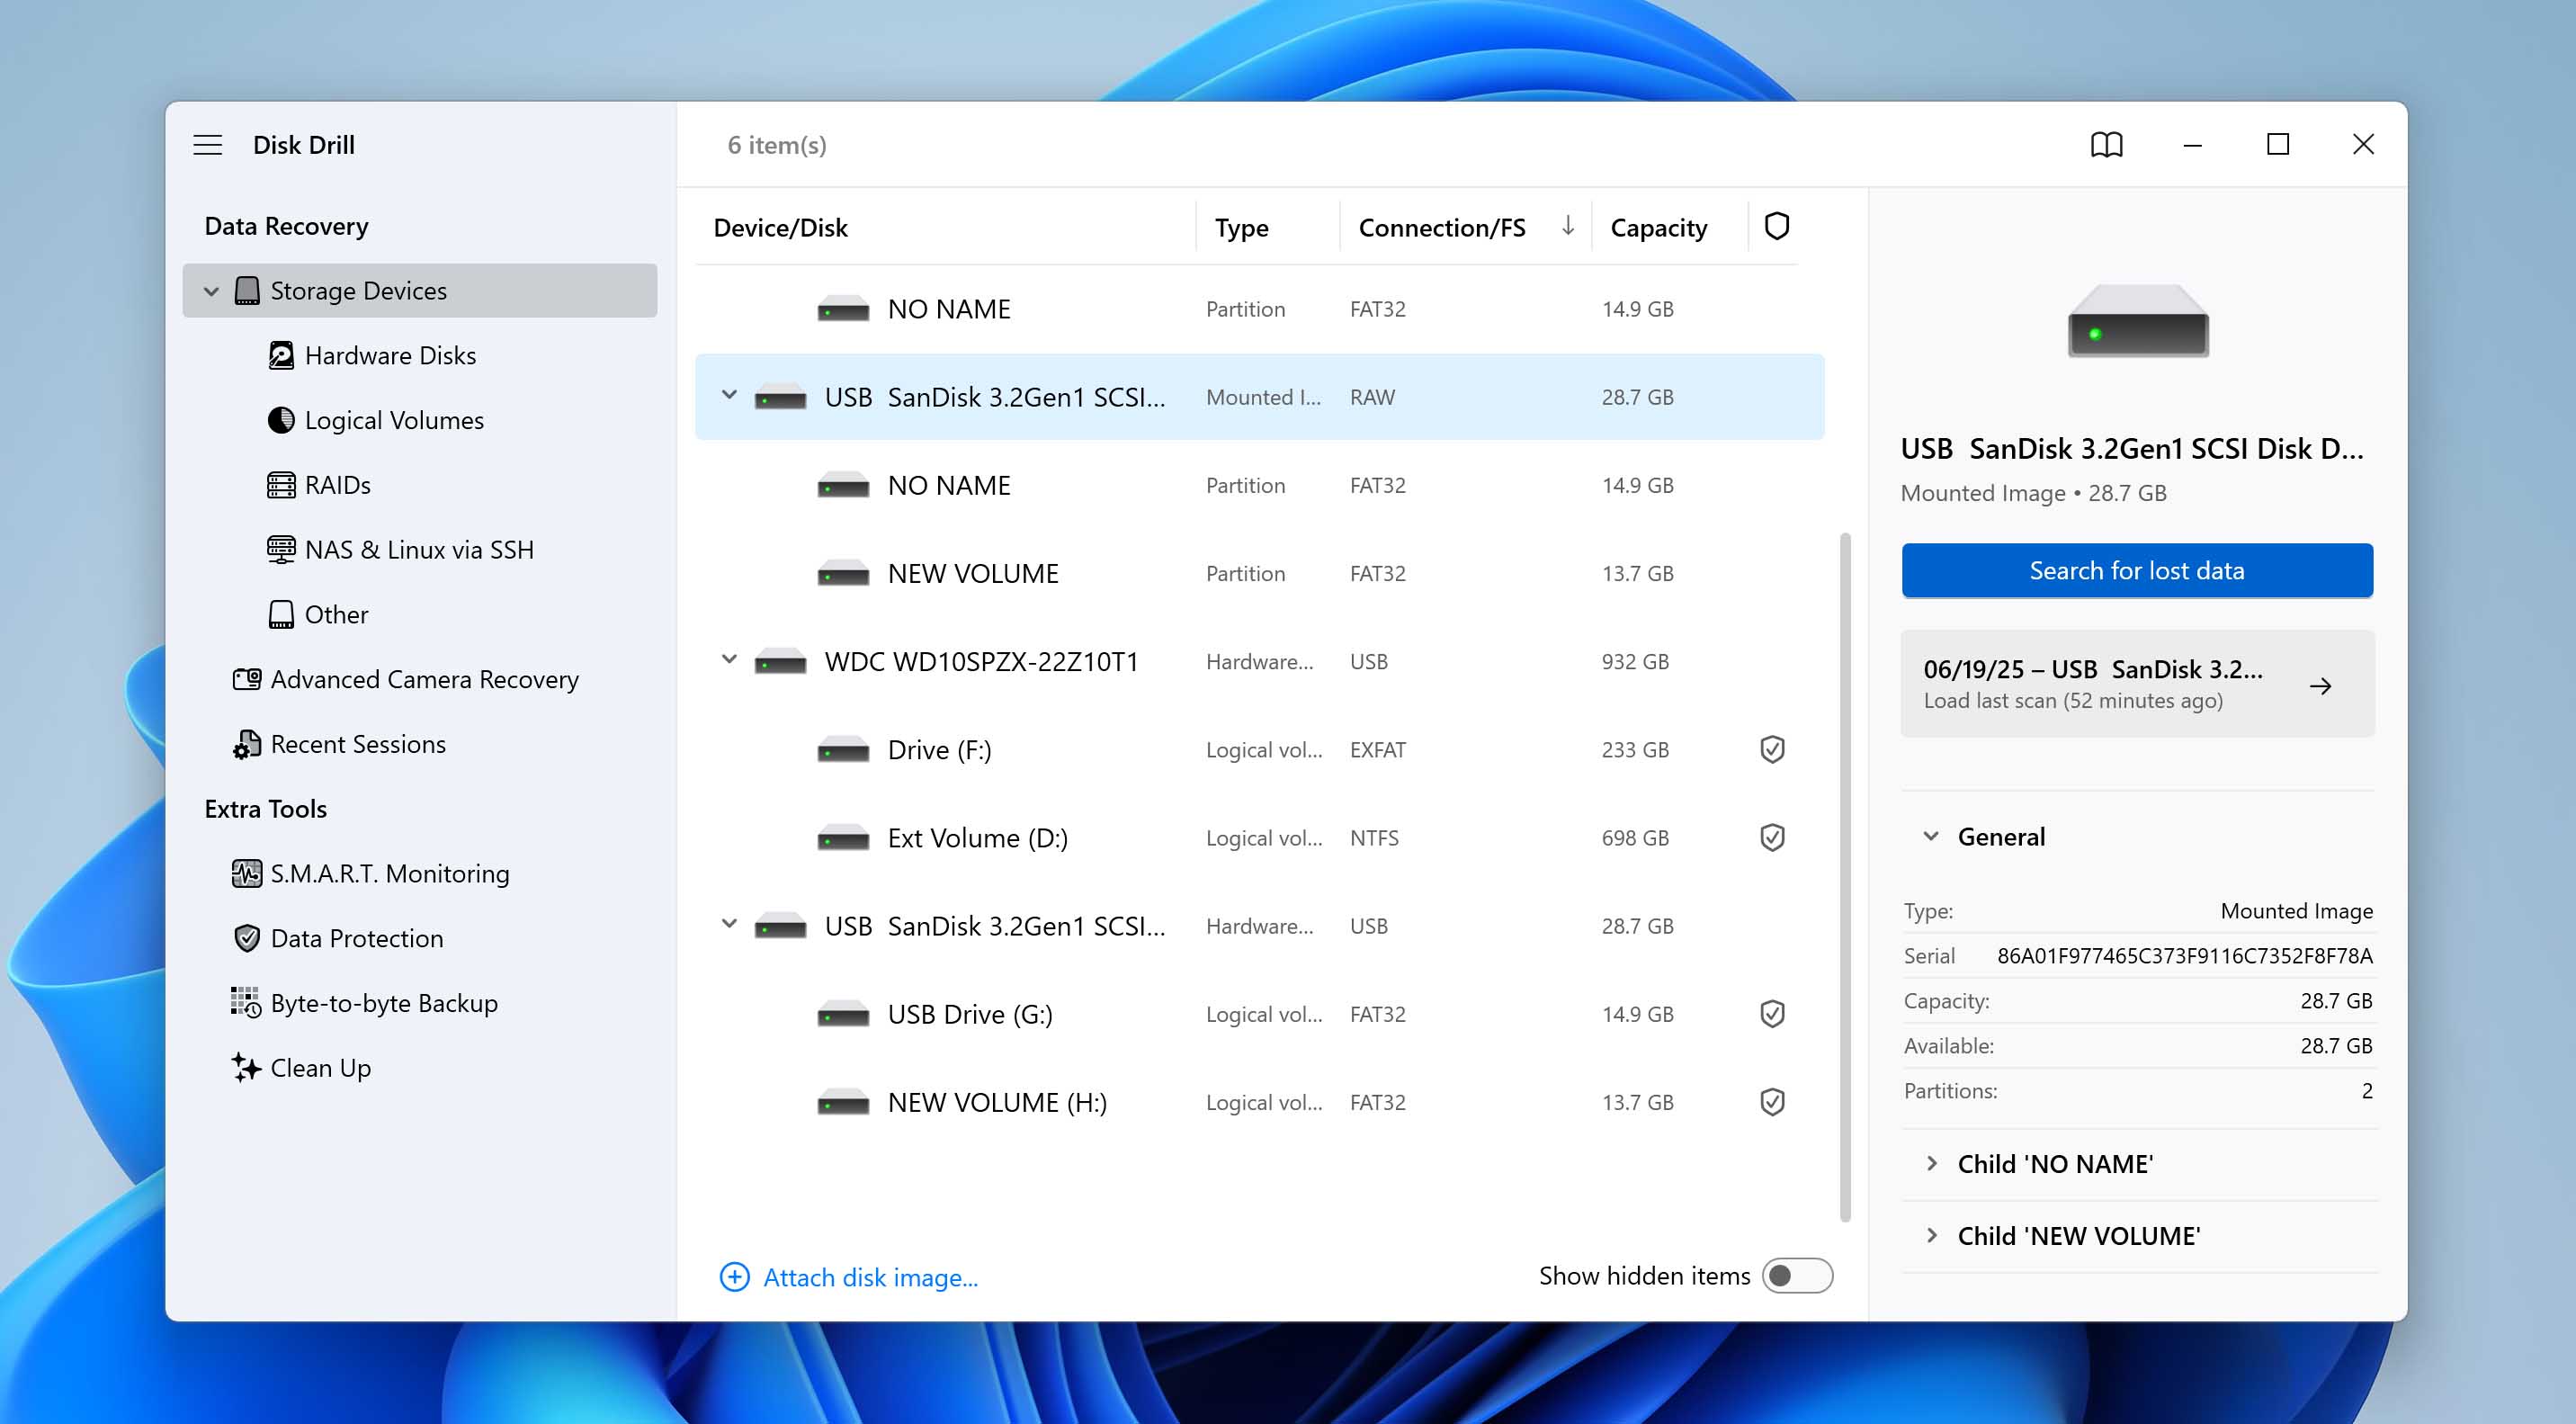This screenshot has width=2576, height=1424.
Task: Open the help book icon in title bar
Action: point(2106,145)
